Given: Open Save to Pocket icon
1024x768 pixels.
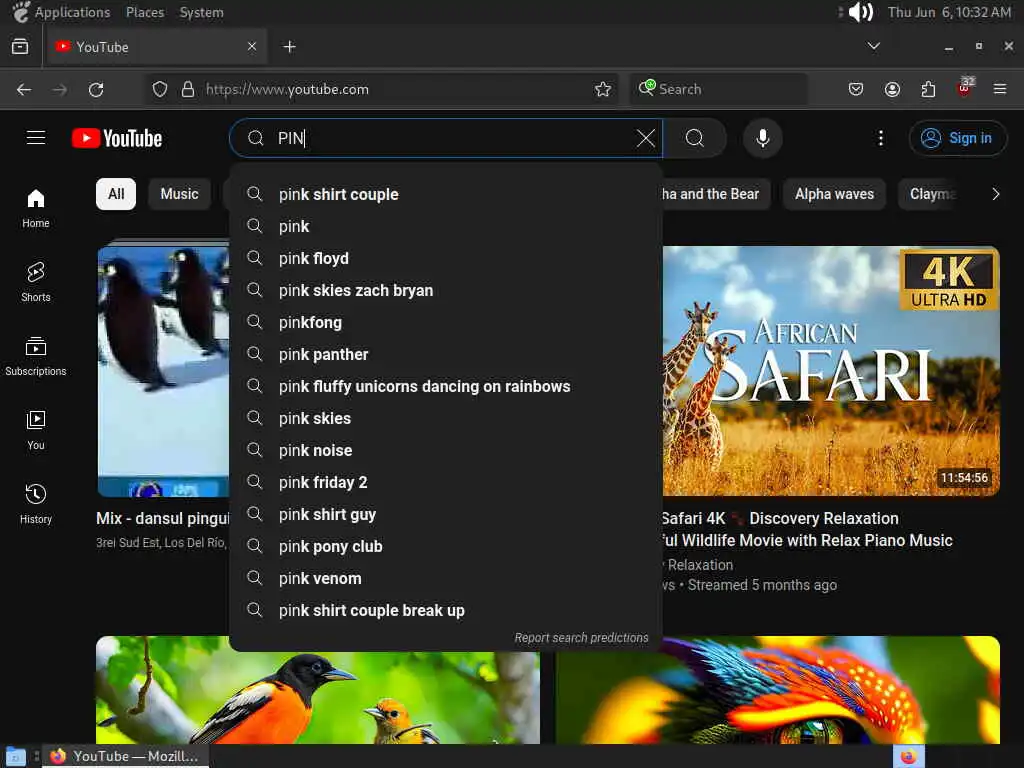Looking at the screenshot, I should point(856,89).
